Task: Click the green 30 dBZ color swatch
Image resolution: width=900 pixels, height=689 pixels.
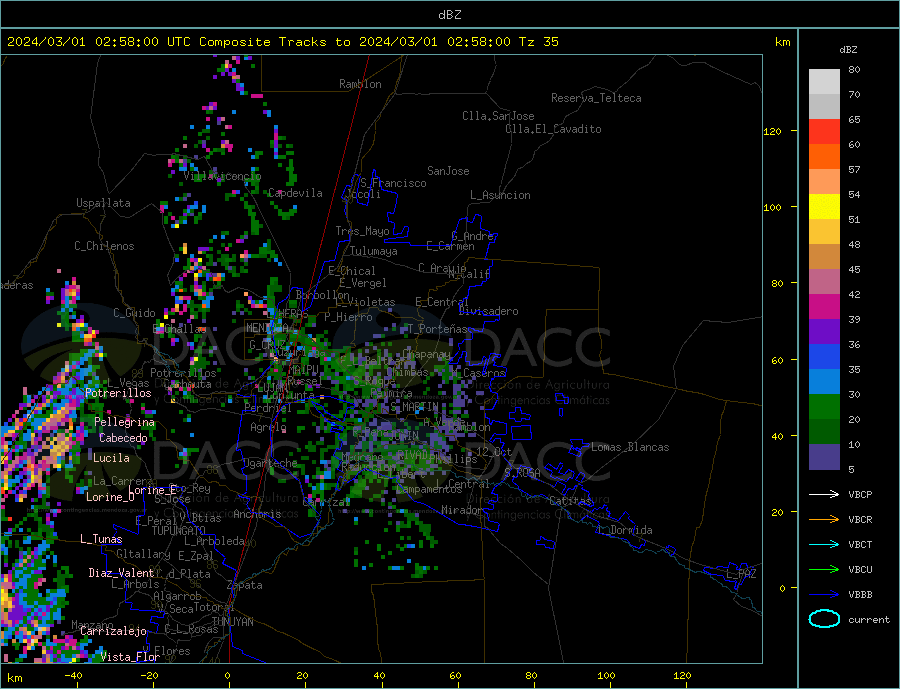Action: (x=824, y=407)
